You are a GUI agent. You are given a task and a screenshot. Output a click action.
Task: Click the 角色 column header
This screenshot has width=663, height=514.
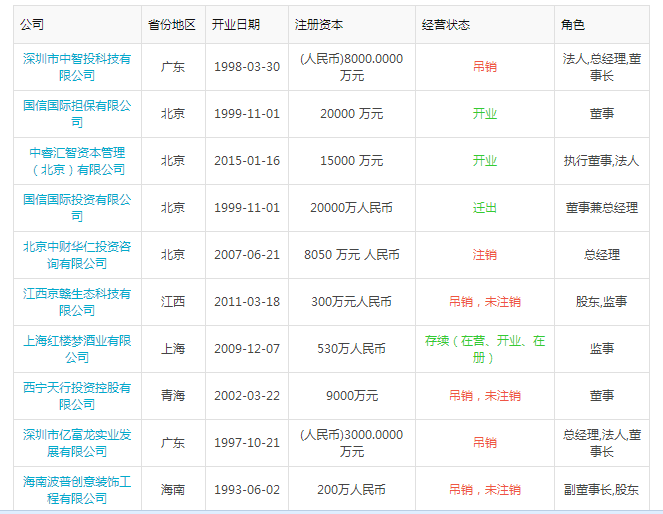[x=573, y=25]
